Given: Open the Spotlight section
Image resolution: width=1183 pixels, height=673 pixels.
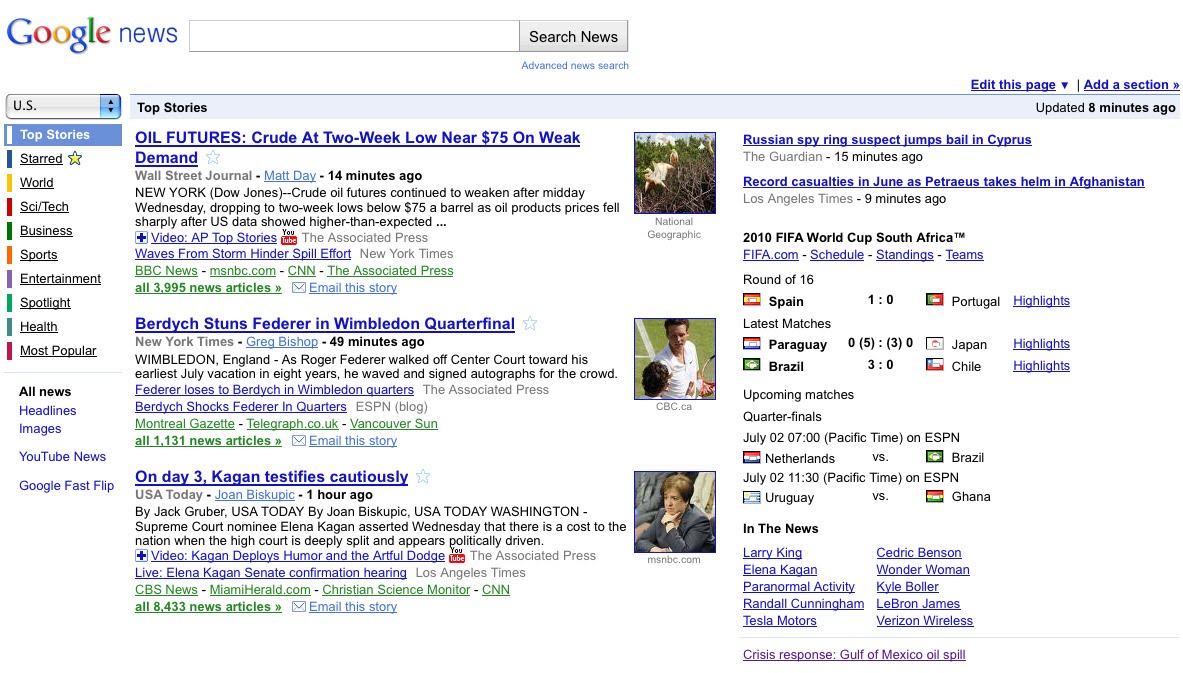Looking at the screenshot, I should (45, 303).
